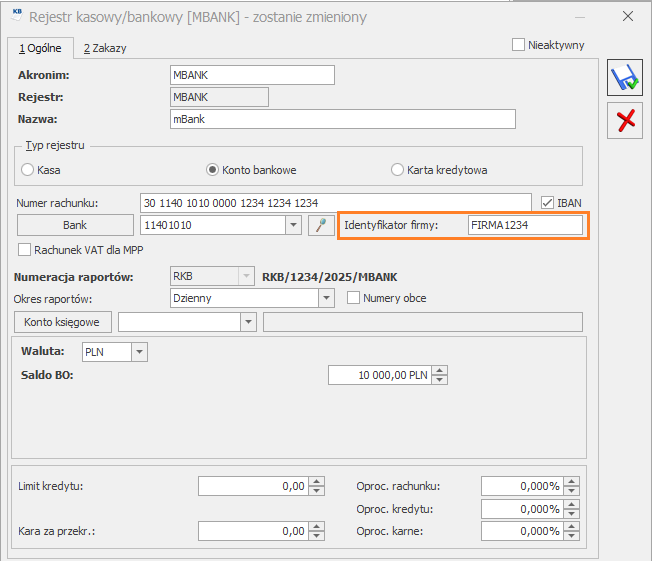Screen dimensions: 652x561
Task: Click the KB window icon in title bar
Action: pos(17,14)
